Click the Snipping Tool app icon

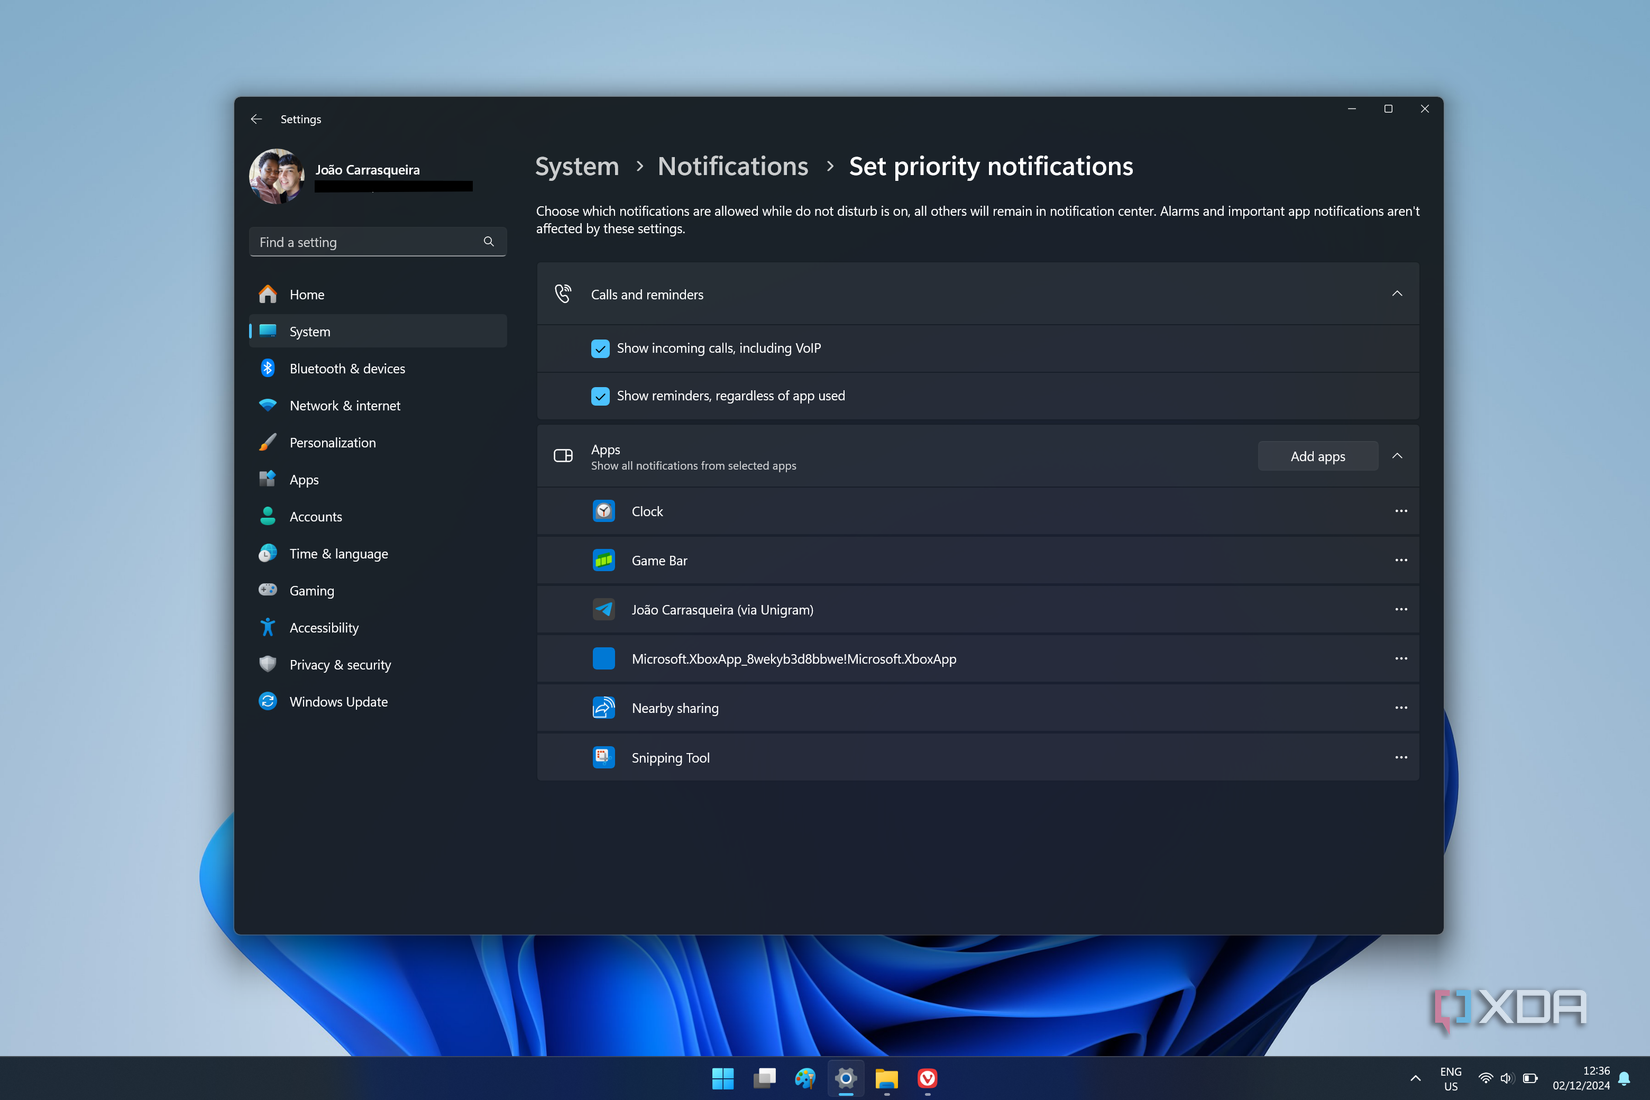coord(604,757)
